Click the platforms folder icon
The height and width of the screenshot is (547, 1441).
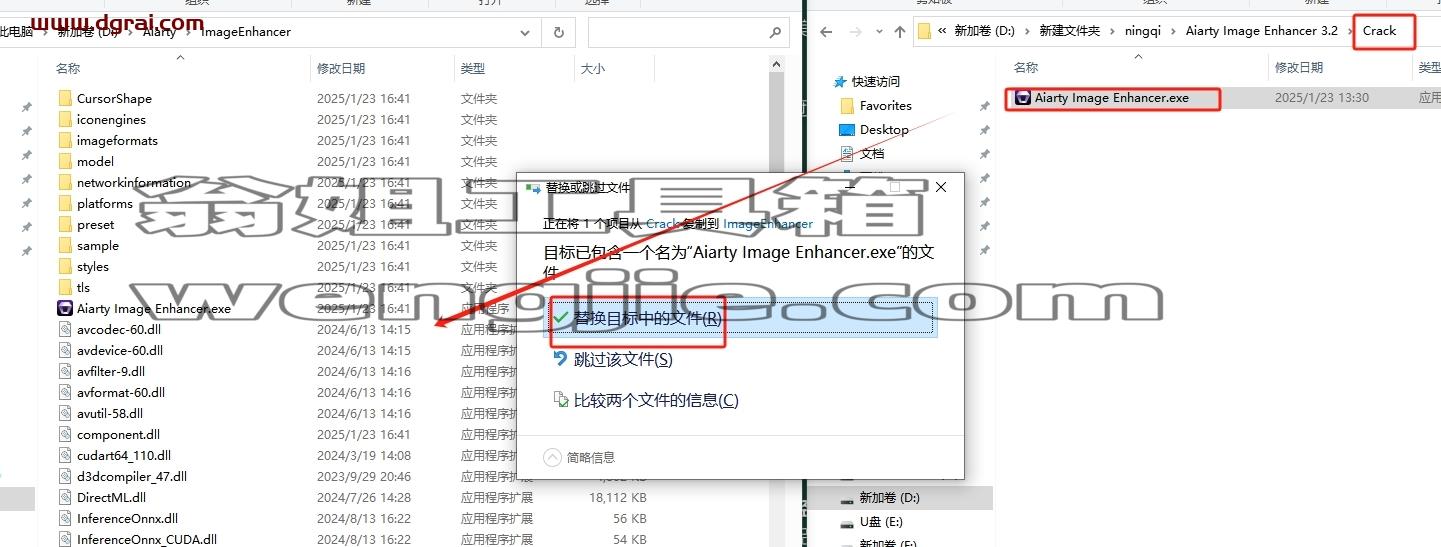click(65, 203)
